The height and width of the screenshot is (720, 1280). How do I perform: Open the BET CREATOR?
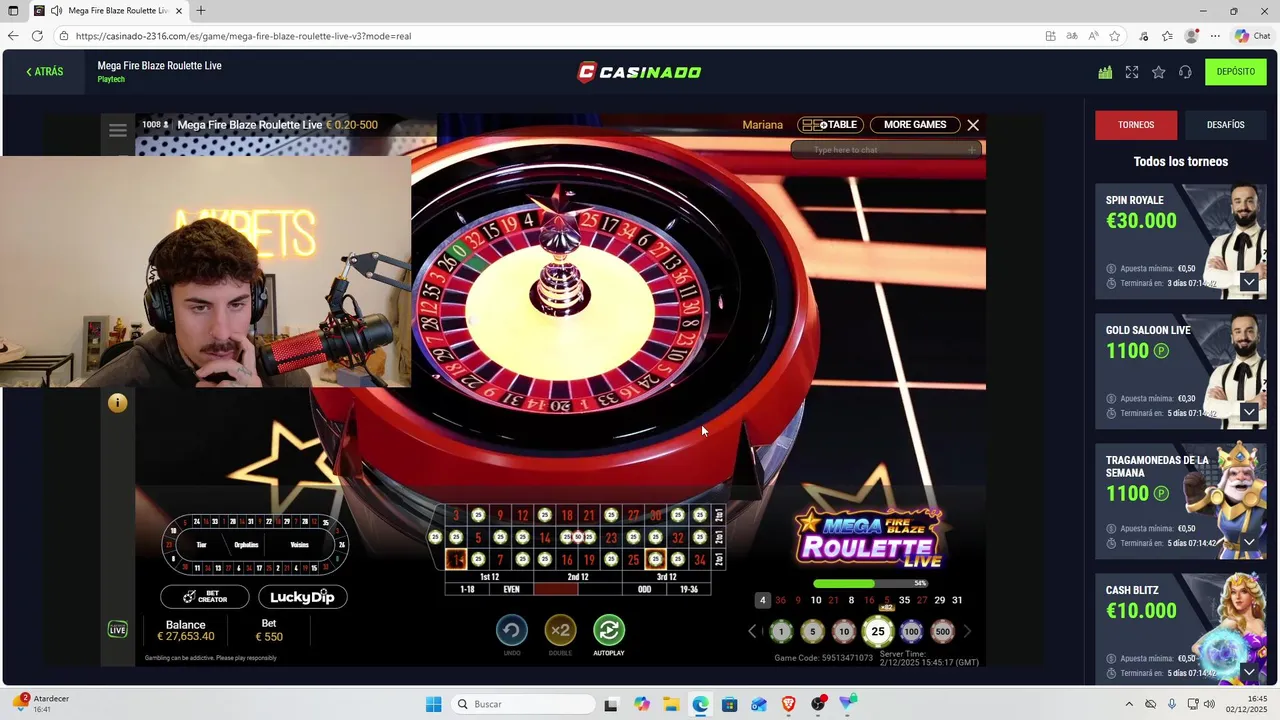(205, 597)
